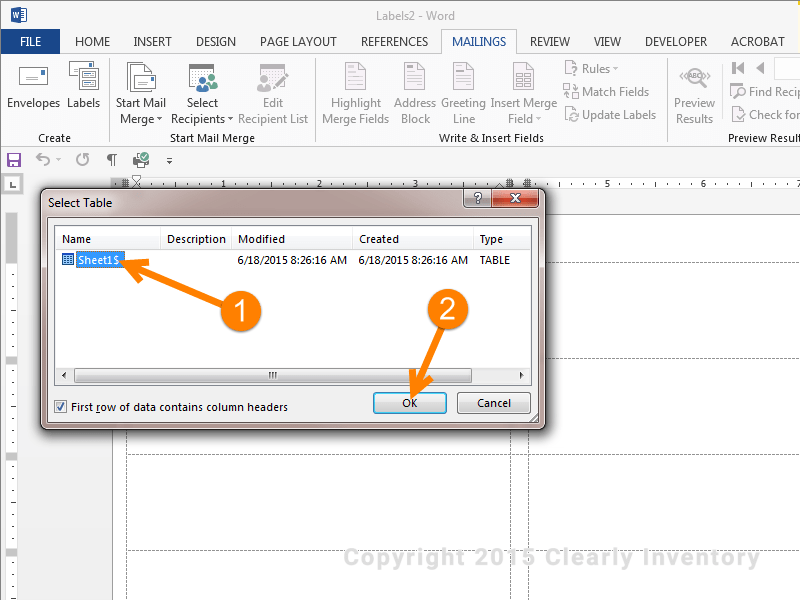
Task: Click the print check icon in quick toolbar
Action: (141, 160)
